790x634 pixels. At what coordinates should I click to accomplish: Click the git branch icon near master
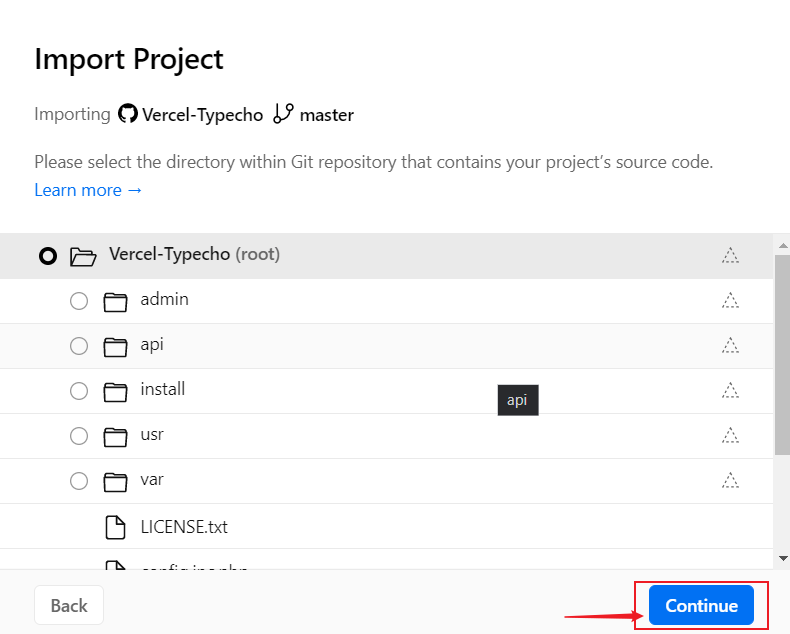[x=283, y=114]
